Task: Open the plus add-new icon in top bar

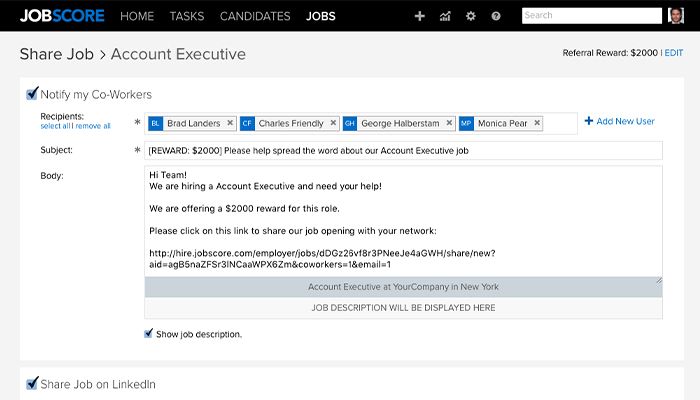Action: click(420, 16)
